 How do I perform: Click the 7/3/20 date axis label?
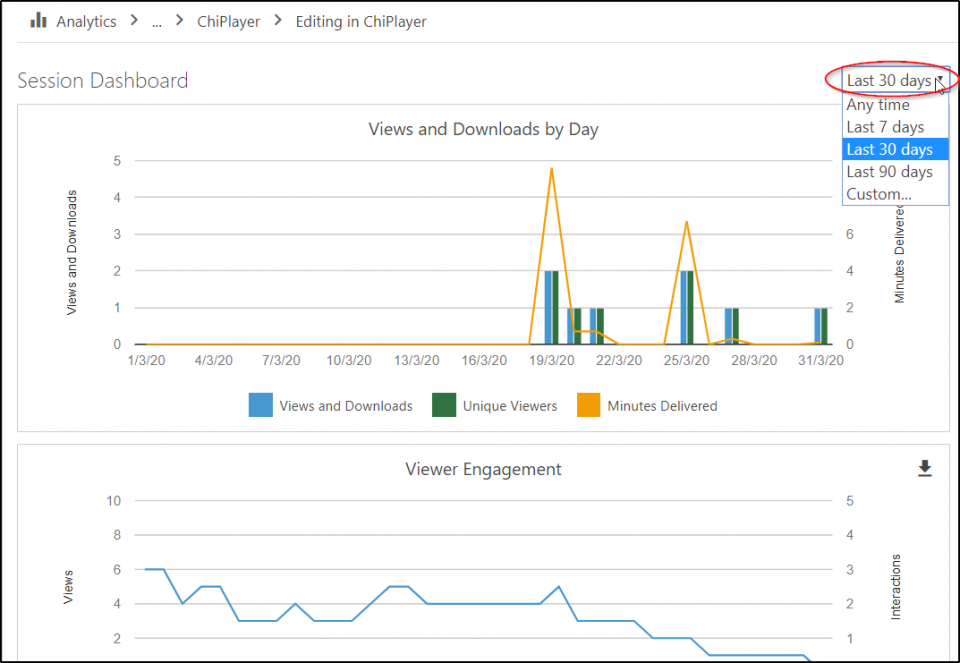pyautogui.click(x=281, y=360)
